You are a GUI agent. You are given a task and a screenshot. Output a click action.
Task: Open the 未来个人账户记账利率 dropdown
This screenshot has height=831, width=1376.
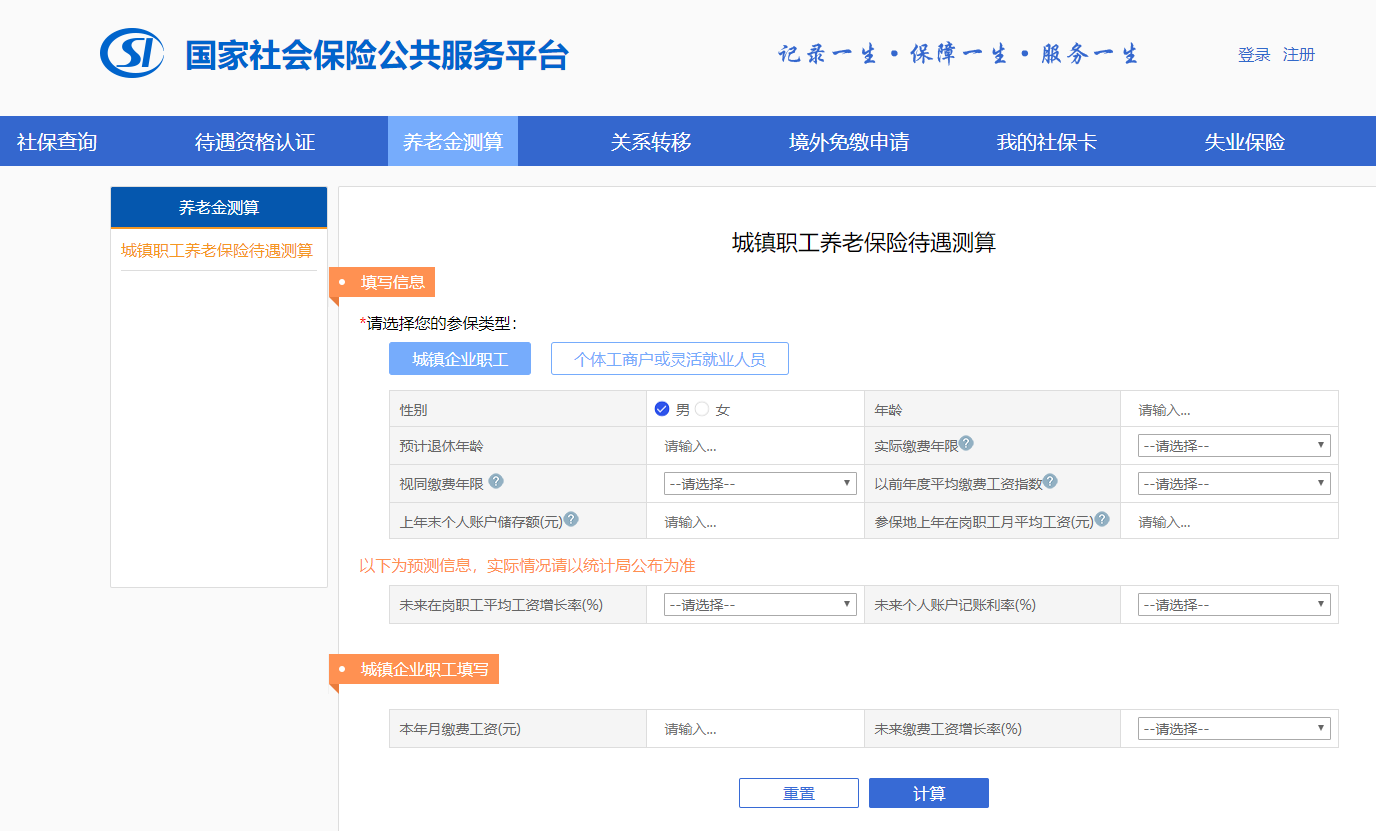click(x=1233, y=603)
